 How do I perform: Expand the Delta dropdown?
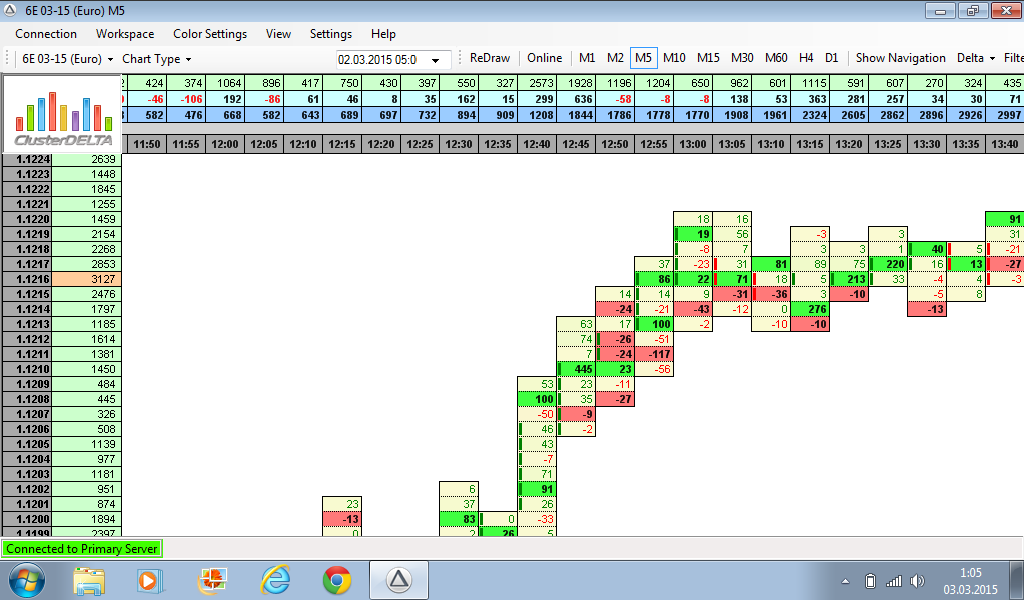click(976, 58)
